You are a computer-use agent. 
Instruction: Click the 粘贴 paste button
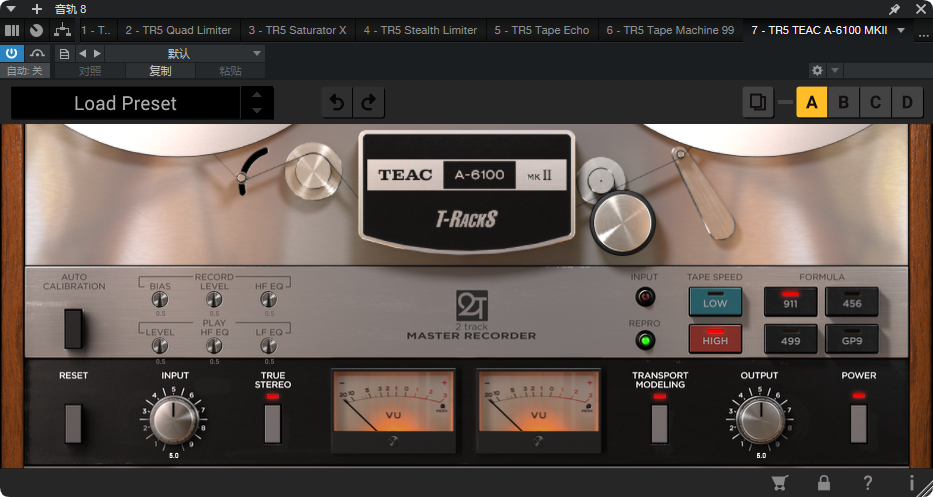pyautogui.click(x=230, y=71)
